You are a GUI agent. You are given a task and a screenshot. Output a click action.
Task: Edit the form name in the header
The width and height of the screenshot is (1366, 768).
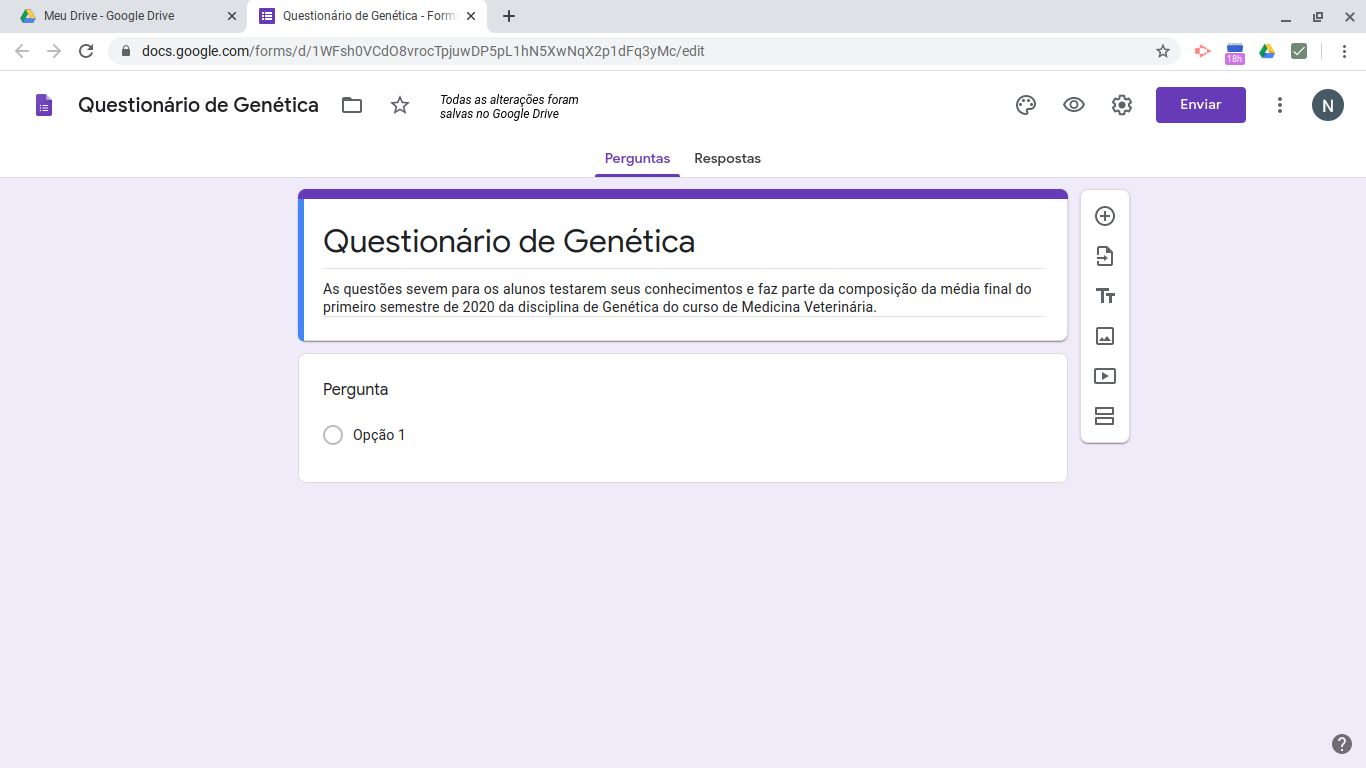click(x=198, y=105)
